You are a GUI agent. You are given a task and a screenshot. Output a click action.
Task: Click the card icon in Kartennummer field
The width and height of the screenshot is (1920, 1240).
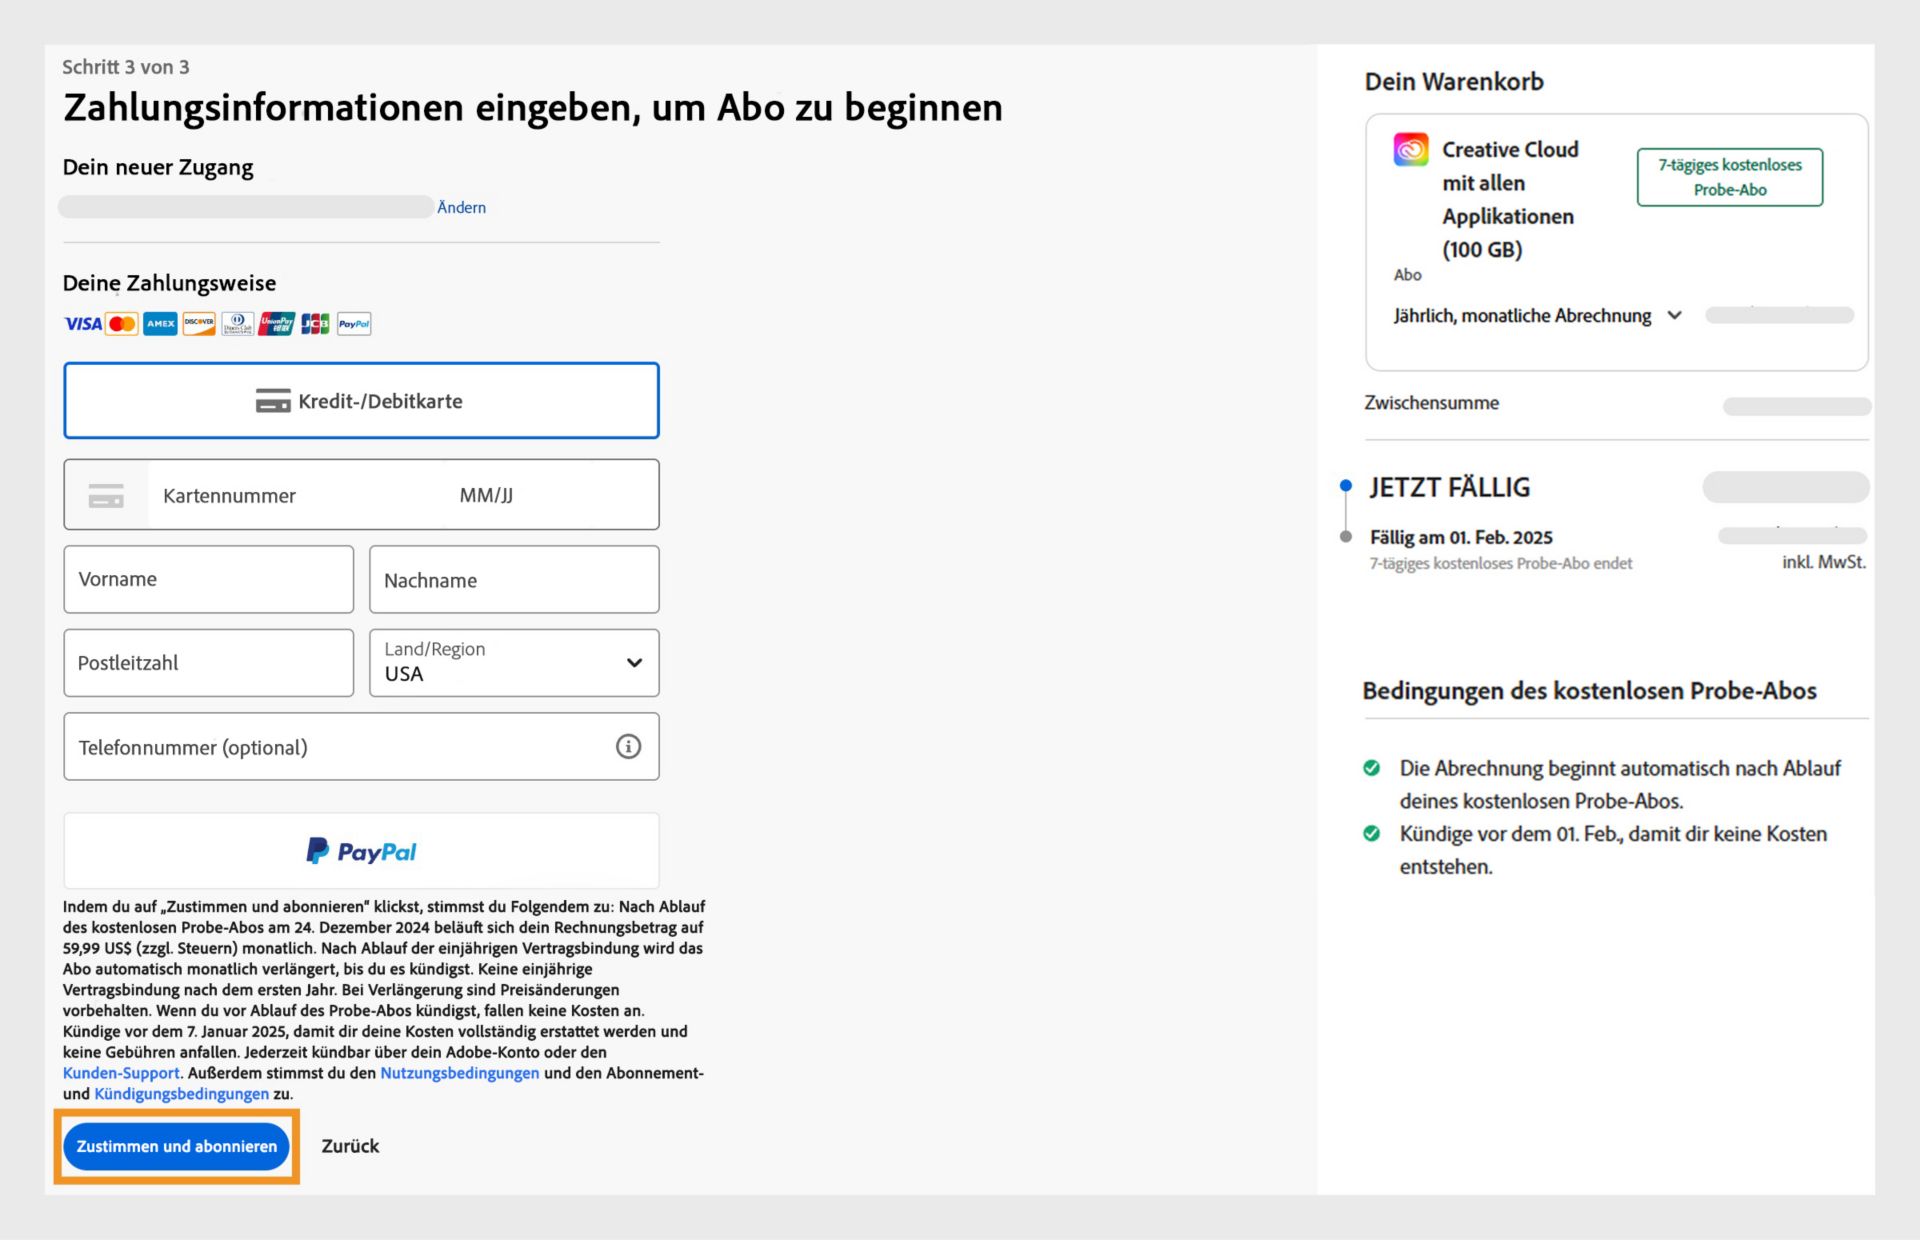(106, 495)
